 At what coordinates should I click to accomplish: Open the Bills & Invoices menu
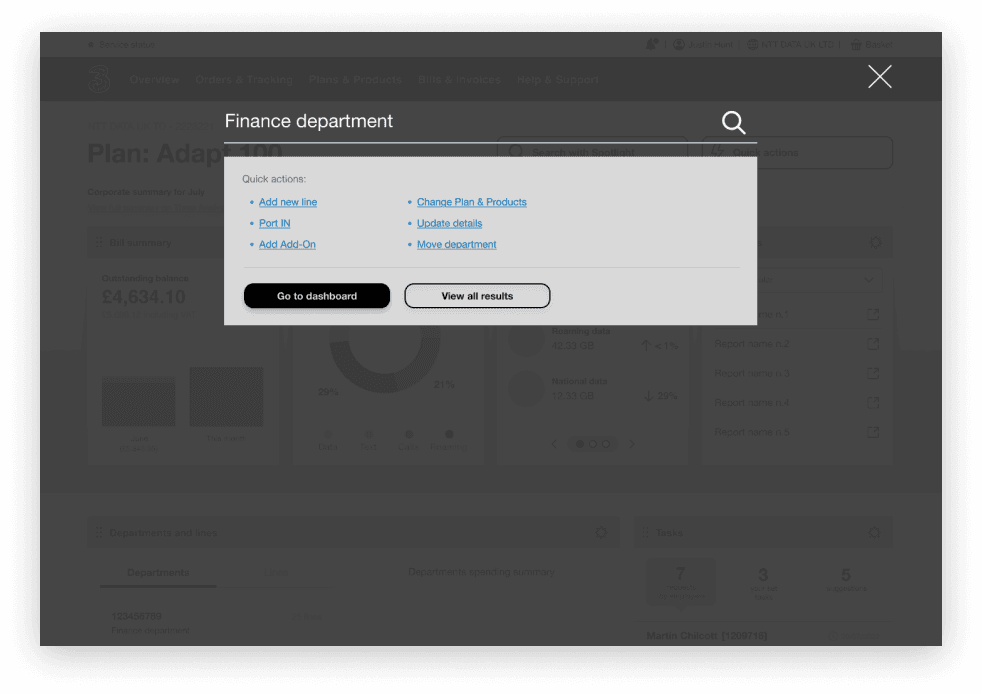point(459,80)
